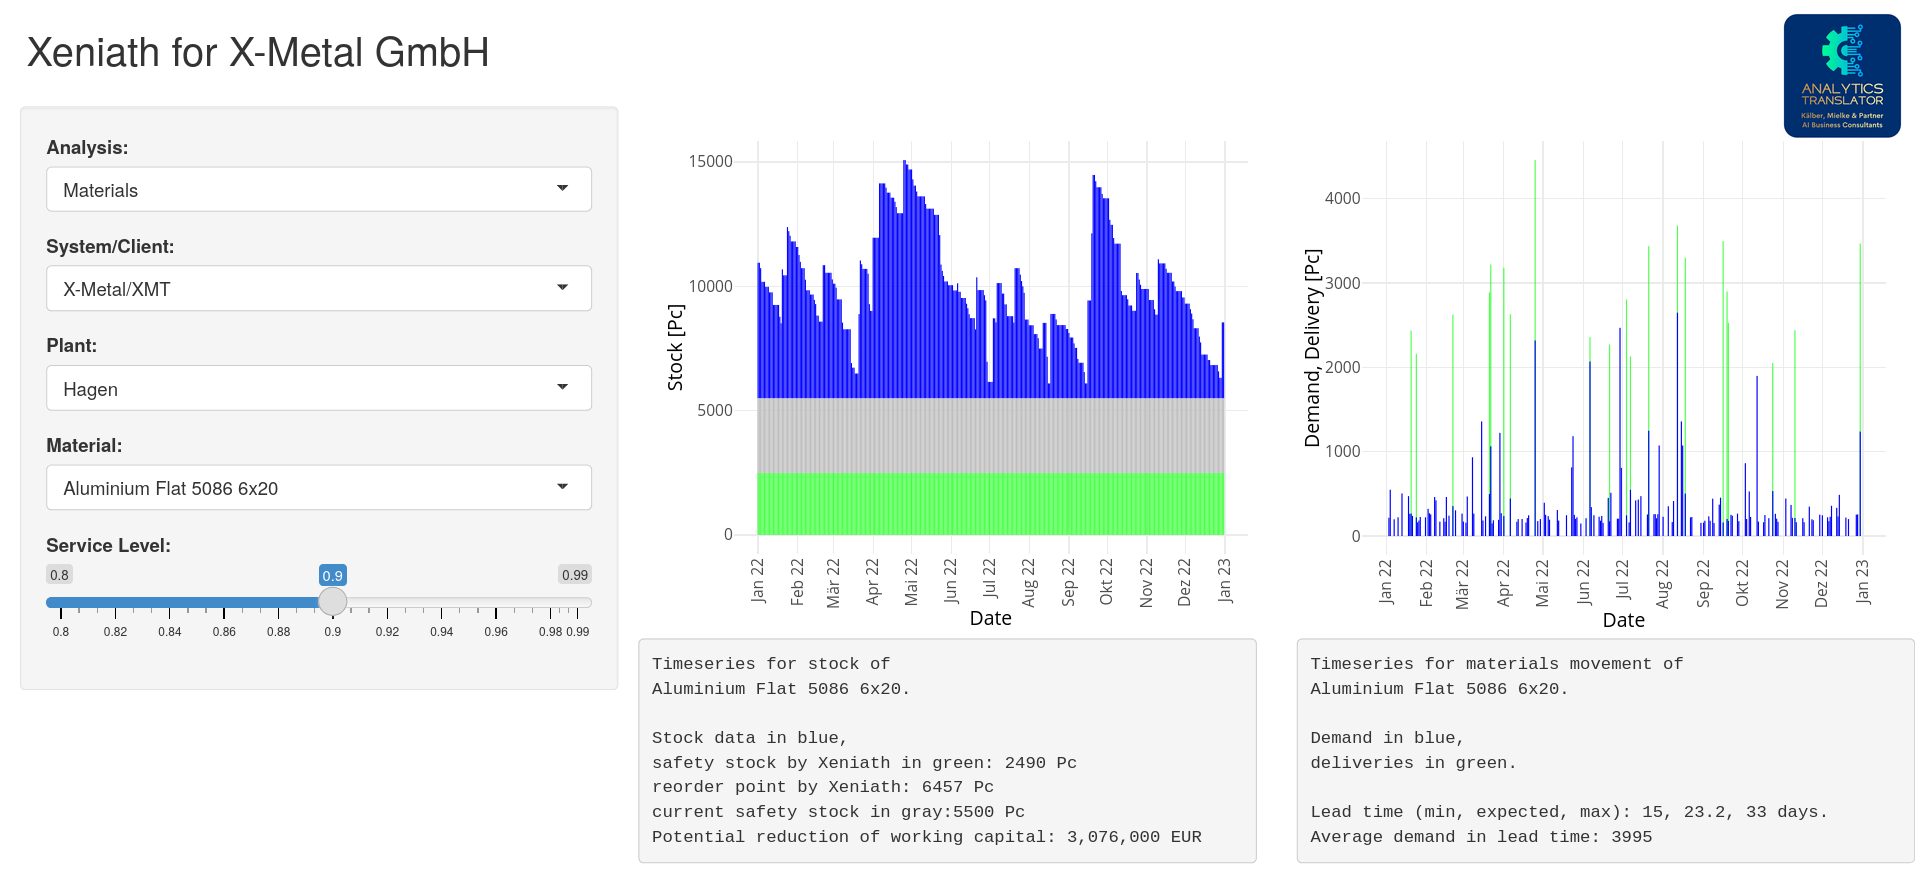Click the green safety stock band in stock chart

click(x=990, y=504)
